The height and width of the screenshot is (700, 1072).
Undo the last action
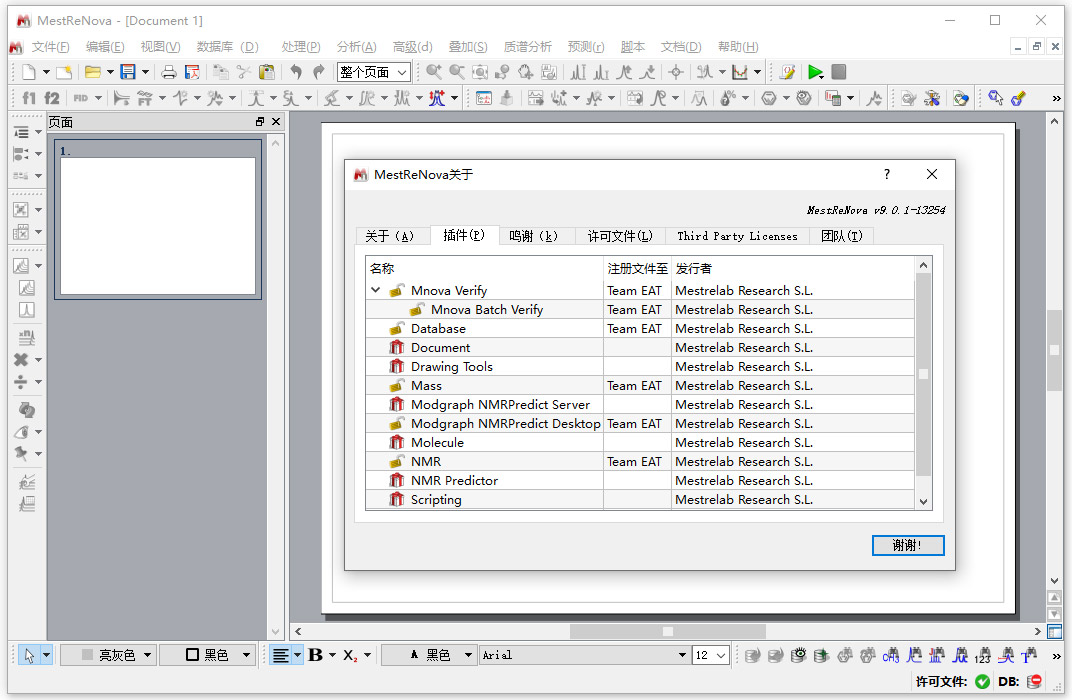(296, 72)
